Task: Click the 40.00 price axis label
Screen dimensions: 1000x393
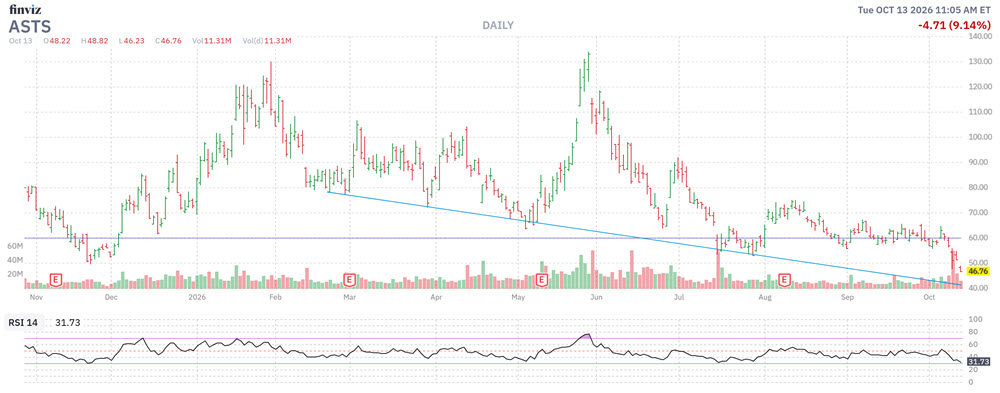Action: [979, 288]
